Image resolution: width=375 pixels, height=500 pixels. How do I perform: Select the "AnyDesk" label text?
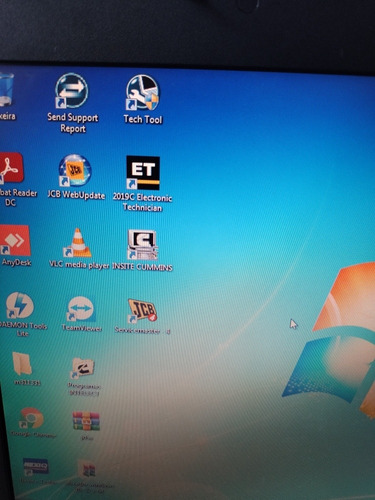[x=16, y=262]
